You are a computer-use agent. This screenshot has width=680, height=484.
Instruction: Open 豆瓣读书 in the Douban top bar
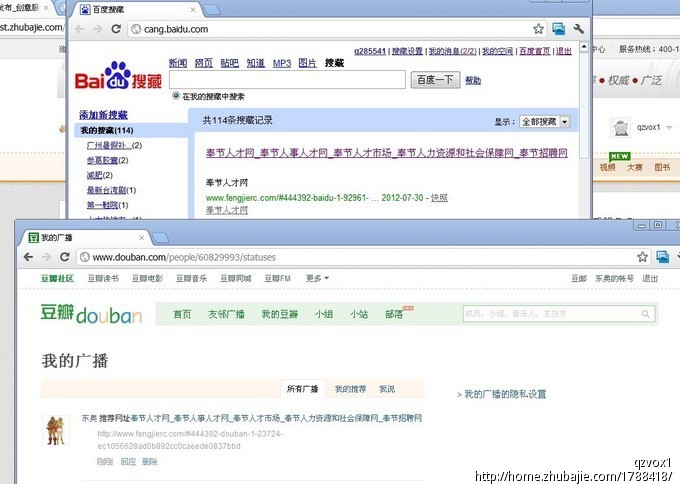pos(103,278)
